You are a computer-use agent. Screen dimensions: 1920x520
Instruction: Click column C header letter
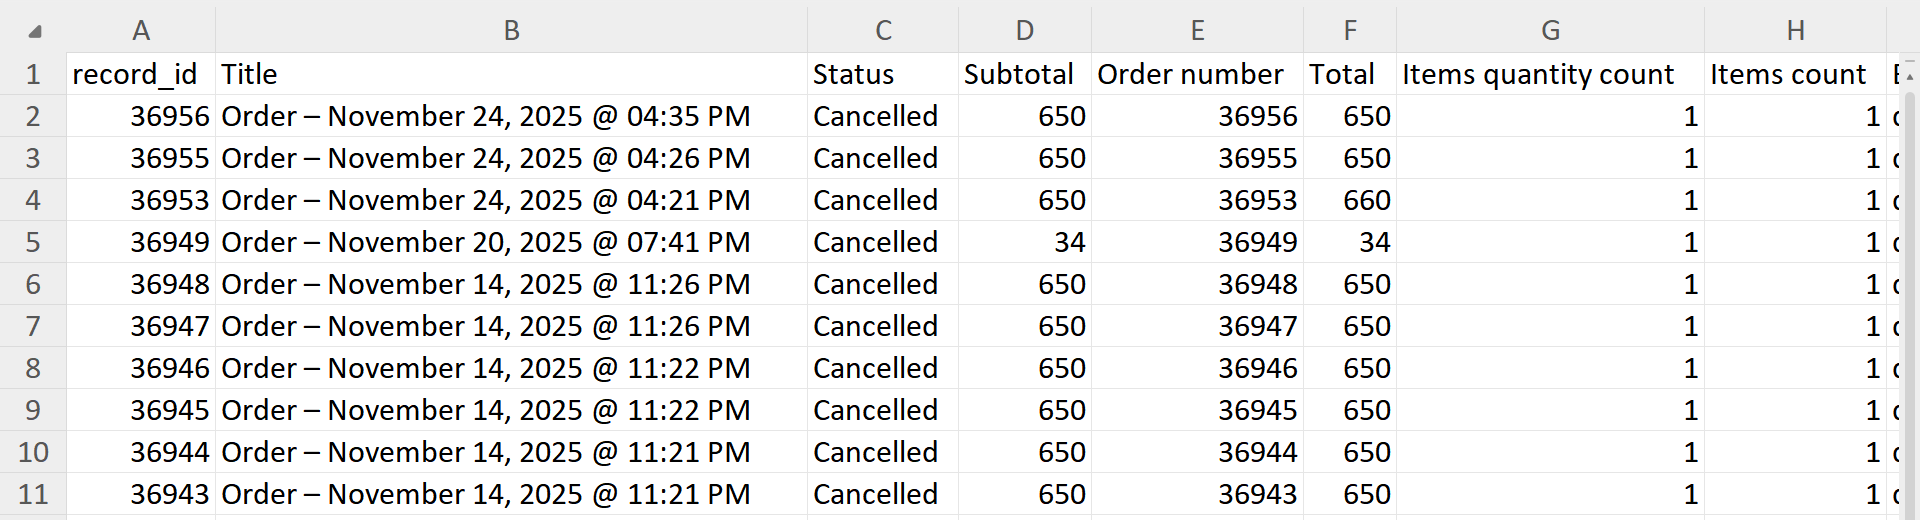click(x=883, y=30)
